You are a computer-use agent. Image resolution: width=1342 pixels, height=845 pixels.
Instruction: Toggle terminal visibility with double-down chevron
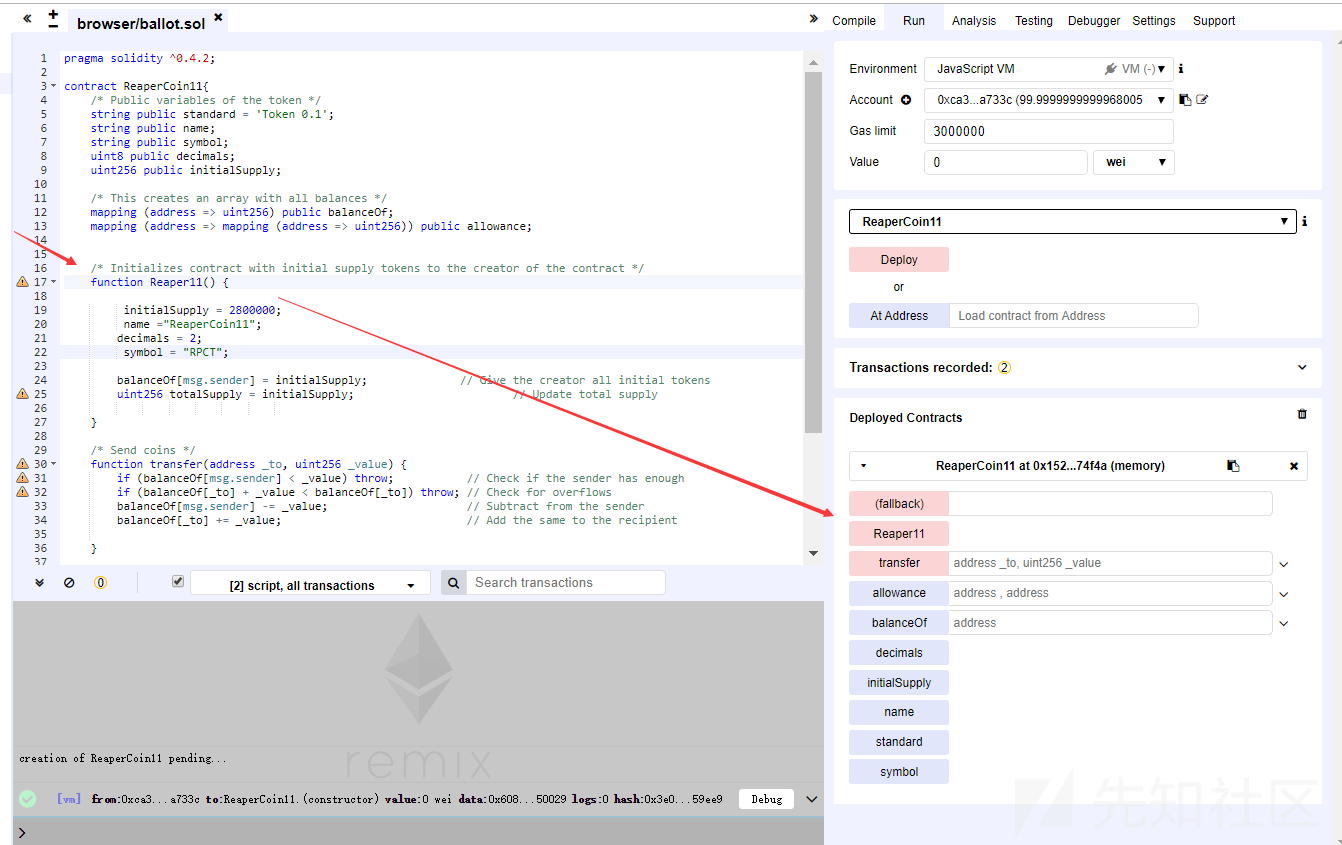pyautogui.click(x=39, y=582)
